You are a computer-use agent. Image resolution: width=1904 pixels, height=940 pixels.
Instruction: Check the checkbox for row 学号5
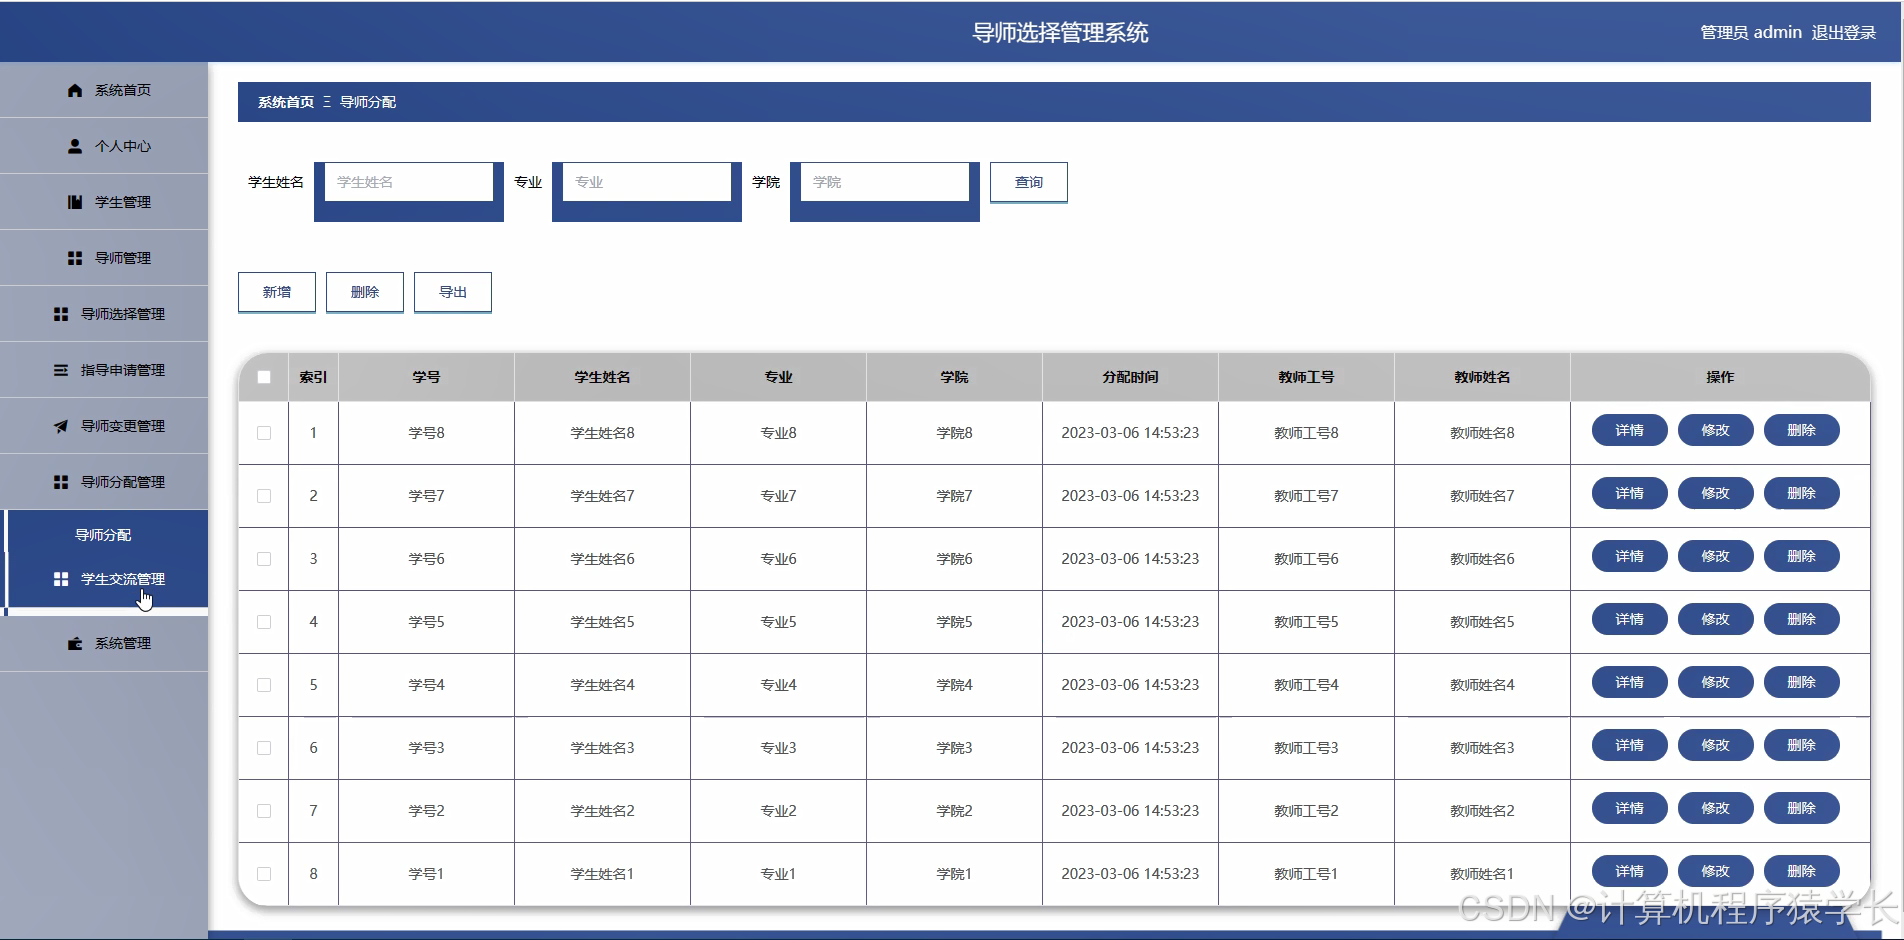[264, 622]
